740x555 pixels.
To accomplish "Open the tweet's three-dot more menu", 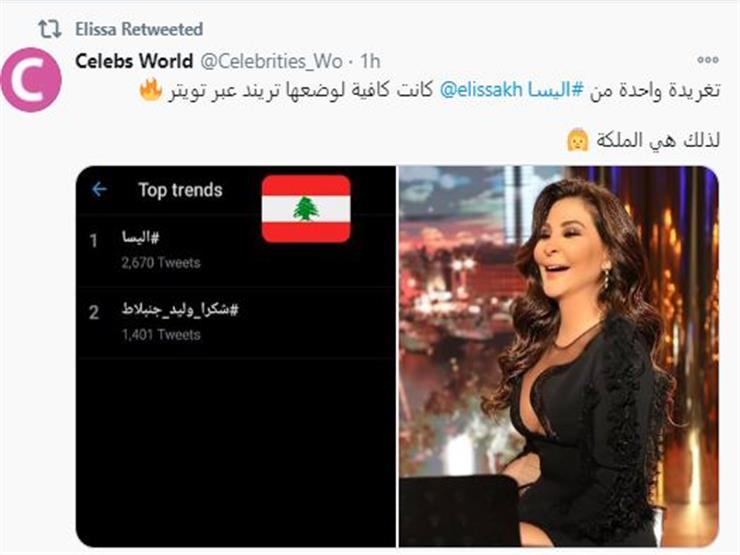I will [x=707, y=60].
